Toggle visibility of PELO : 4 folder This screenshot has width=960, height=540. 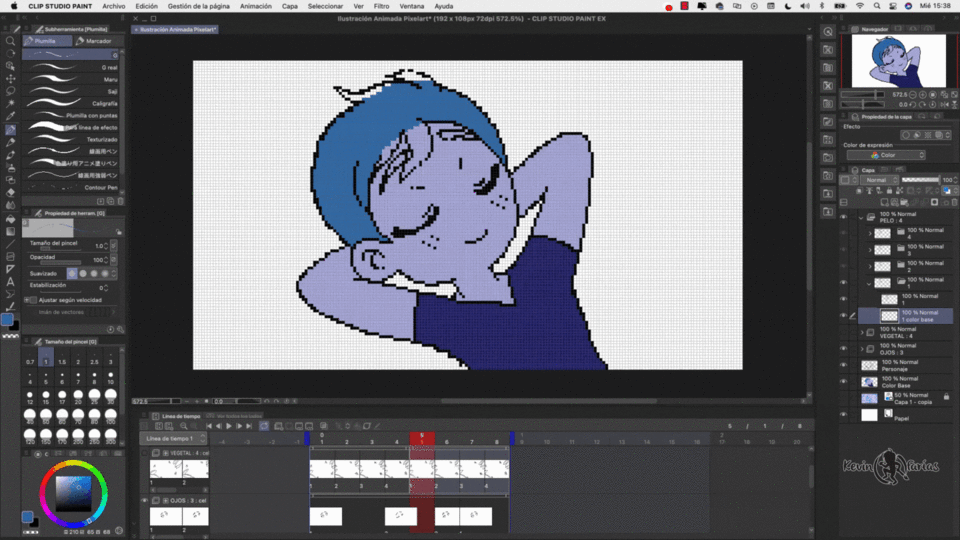(x=844, y=217)
